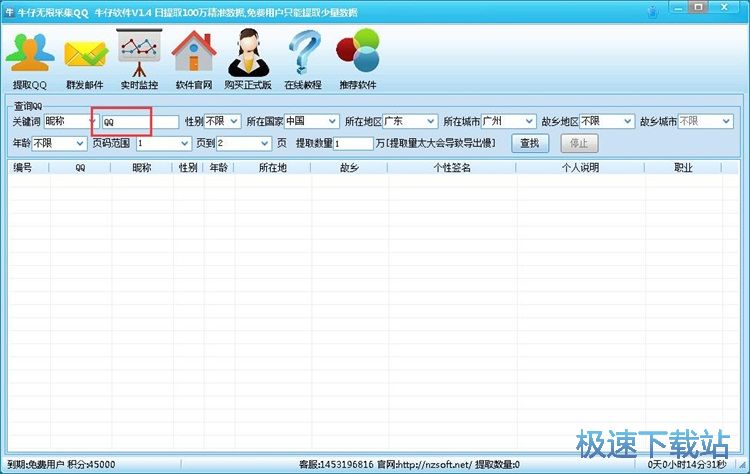Click the remaining time 0天0小时14分31秒
750x474 pixels.
pyautogui.click(x=687, y=464)
